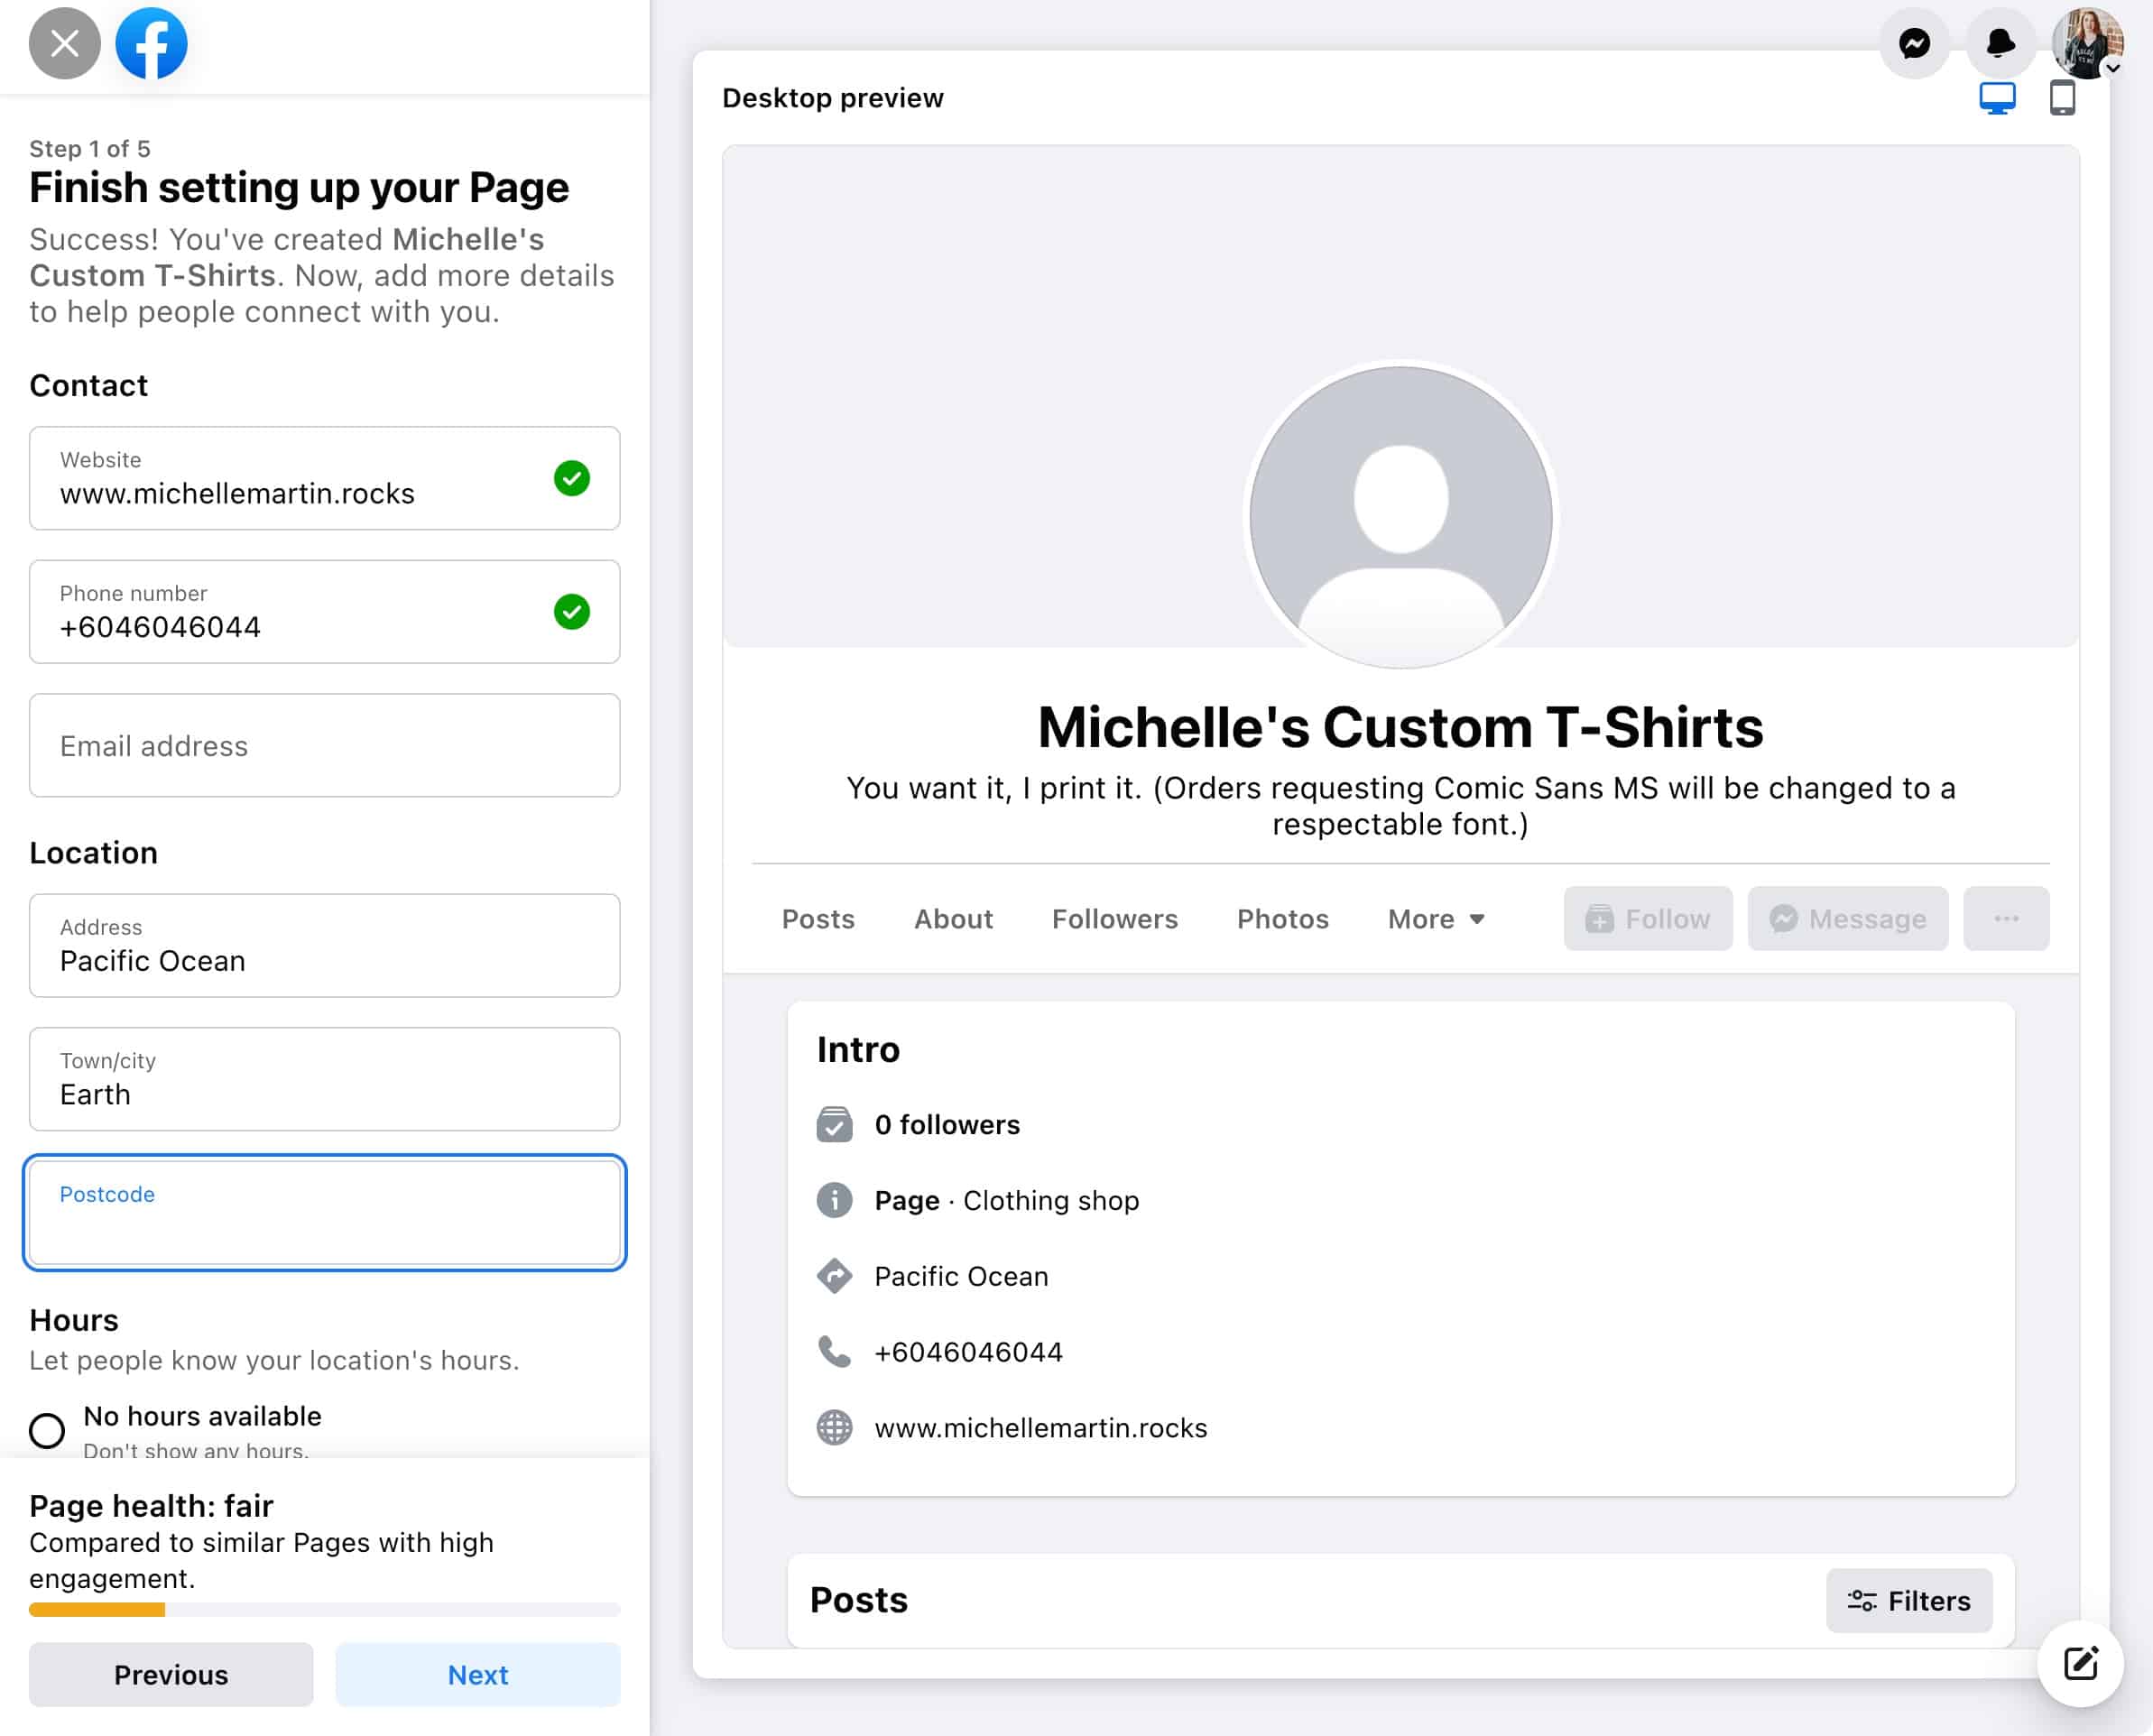Viewport: 2153px width, 1736px height.
Task: Click the default profile picture placeholder
Action: pos(1401,517)
